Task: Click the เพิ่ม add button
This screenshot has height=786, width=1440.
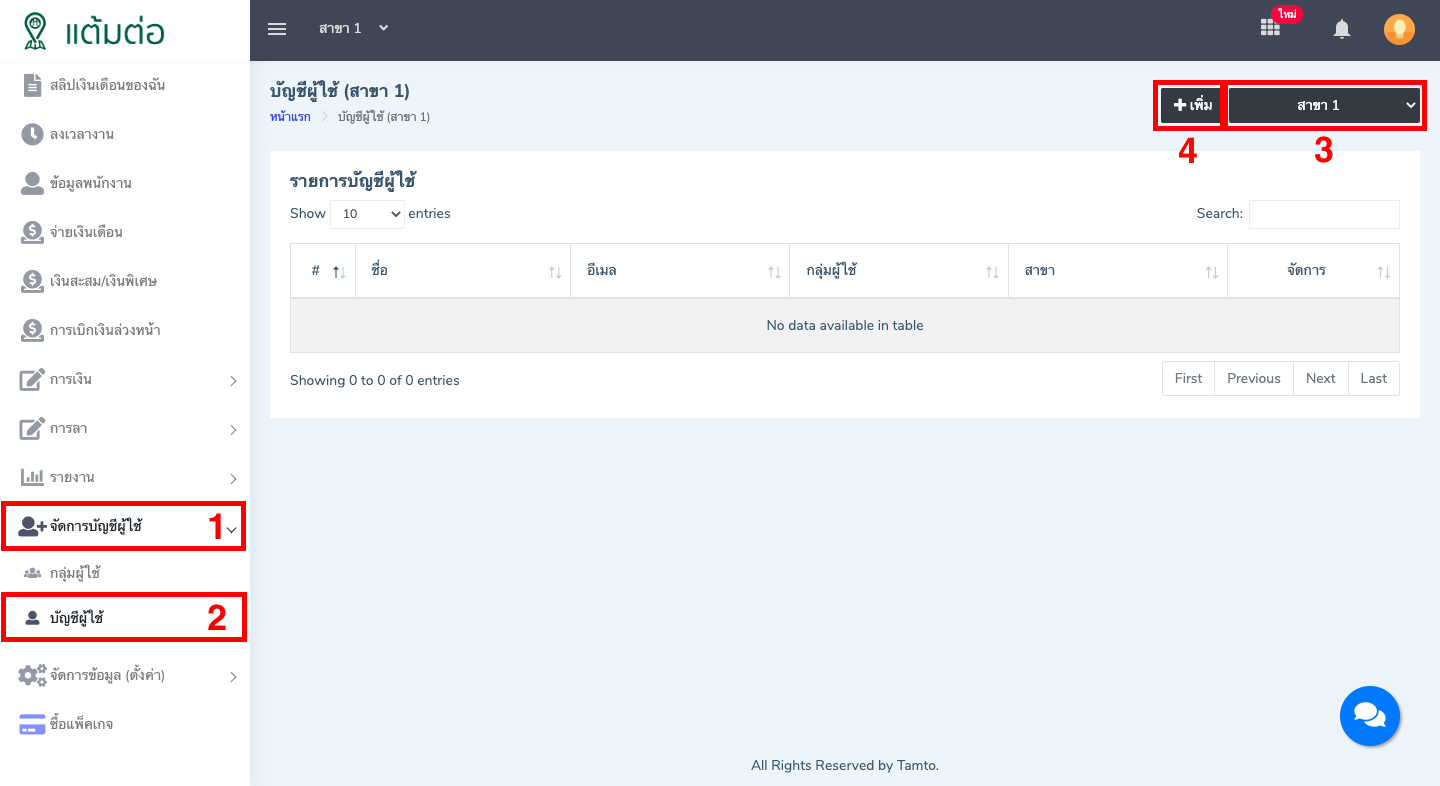Action: pos(1191,105)
